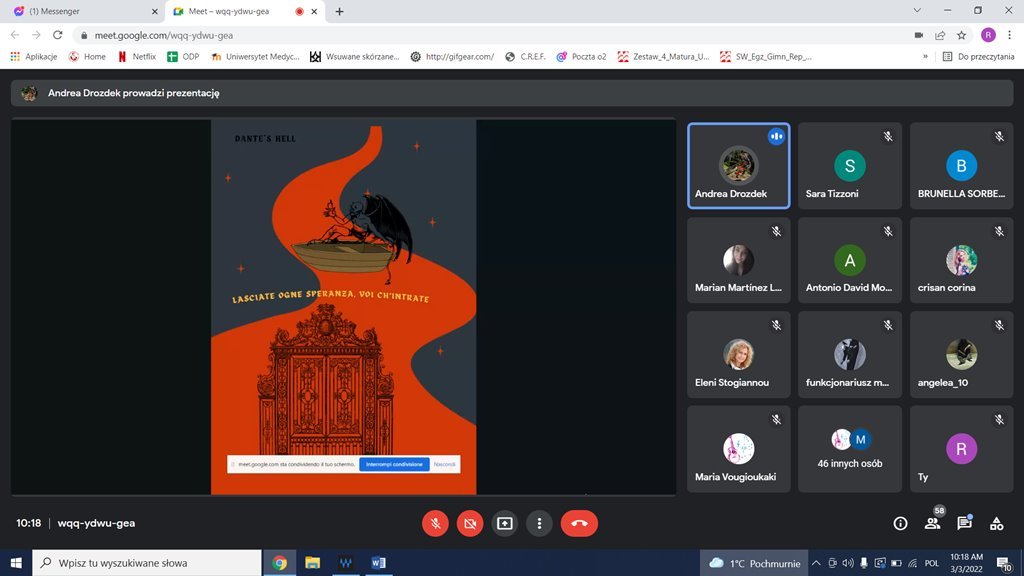
Task: Open the Do przeczytania reading list
Action: click(x=978, y=57)
